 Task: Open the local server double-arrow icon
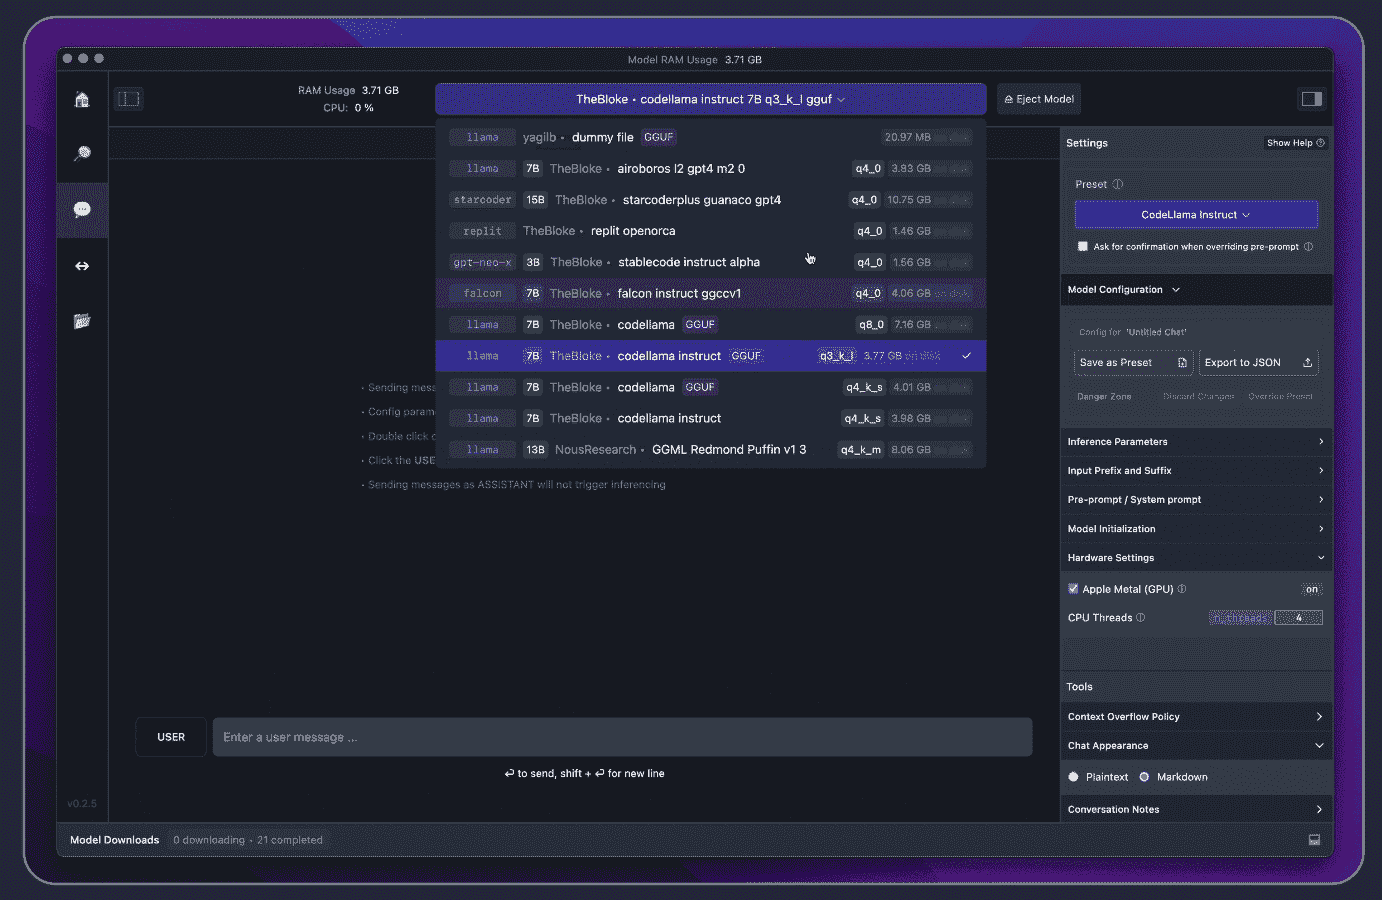(82, 266)
